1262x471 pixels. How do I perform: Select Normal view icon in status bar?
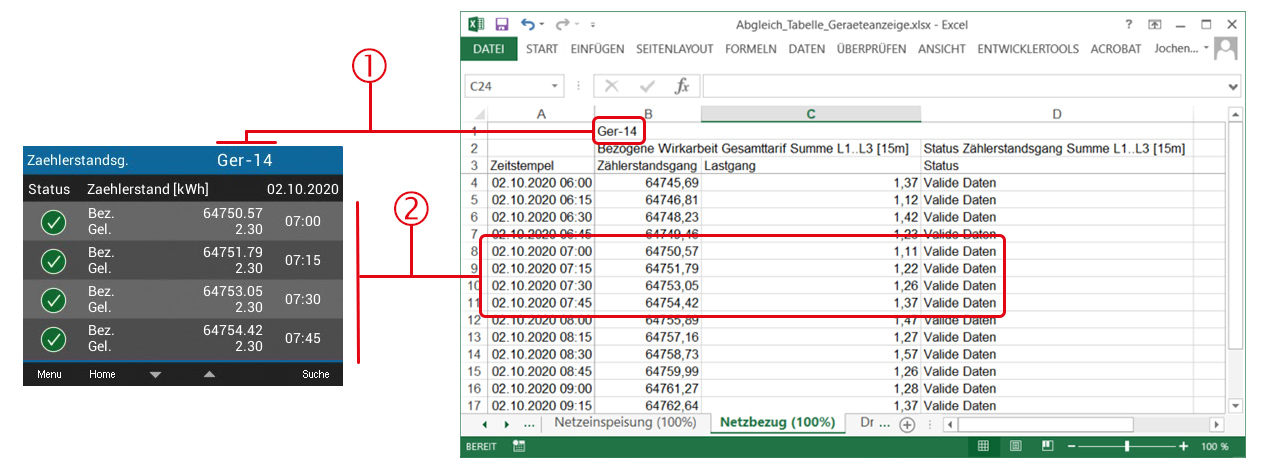click(x=983, y=446)
